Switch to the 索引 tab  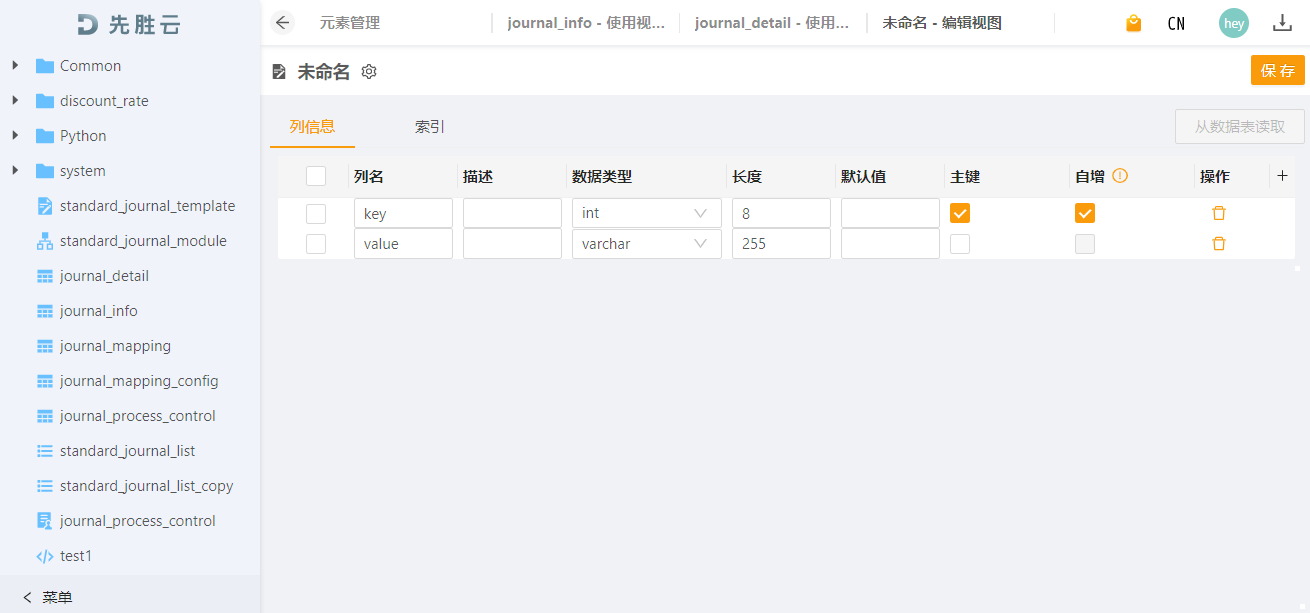click(x=430, y=127)
